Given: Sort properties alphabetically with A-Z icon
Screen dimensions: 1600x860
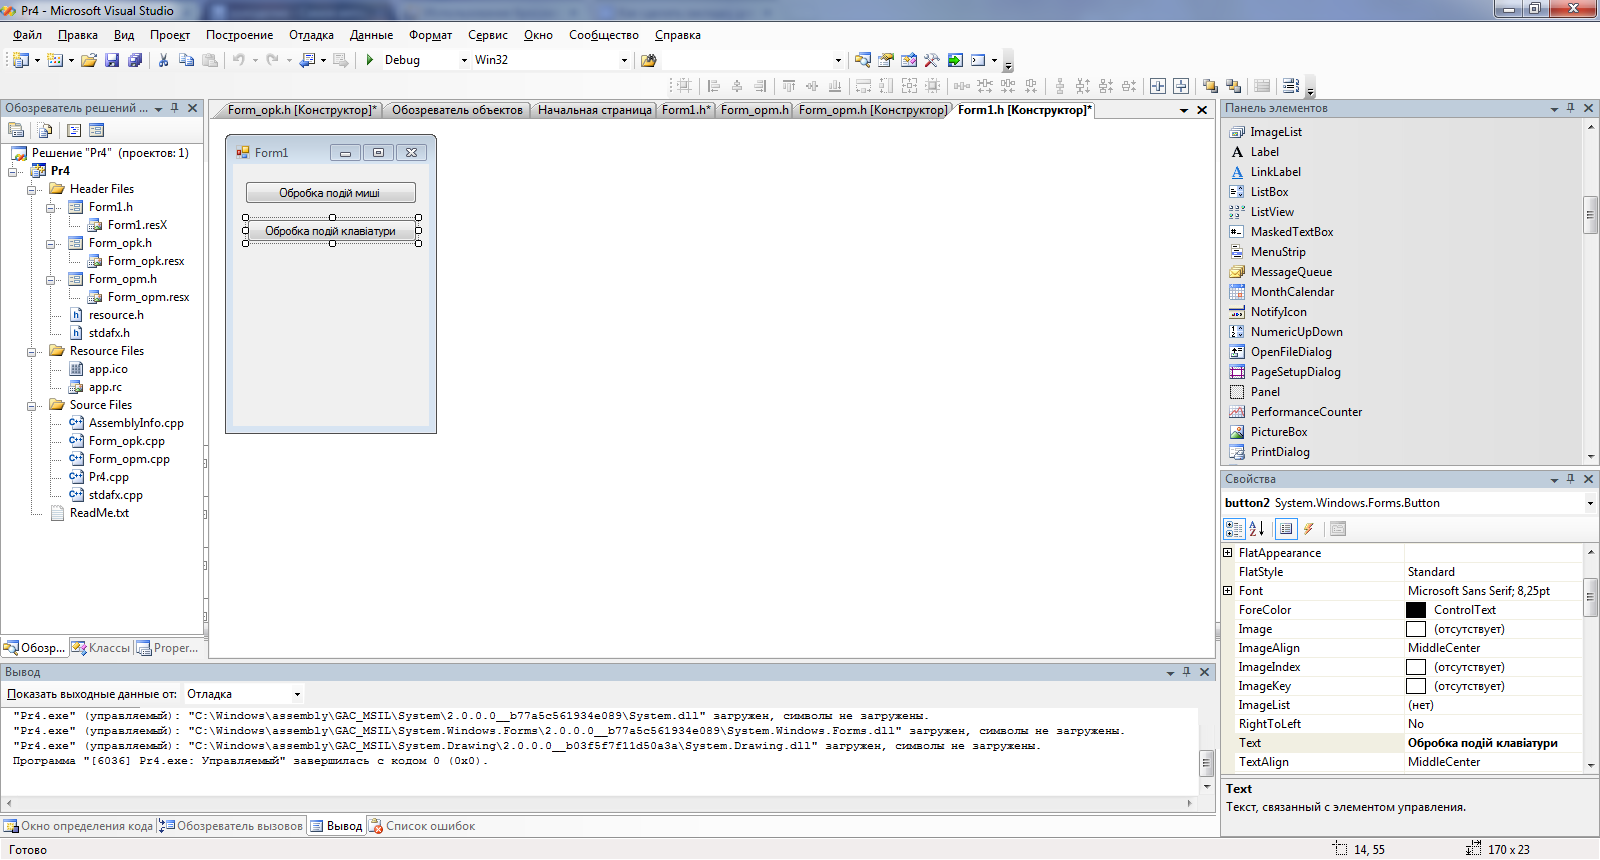Looking at the screenshot, I should pyautogui.click(x=1257, y=529).
